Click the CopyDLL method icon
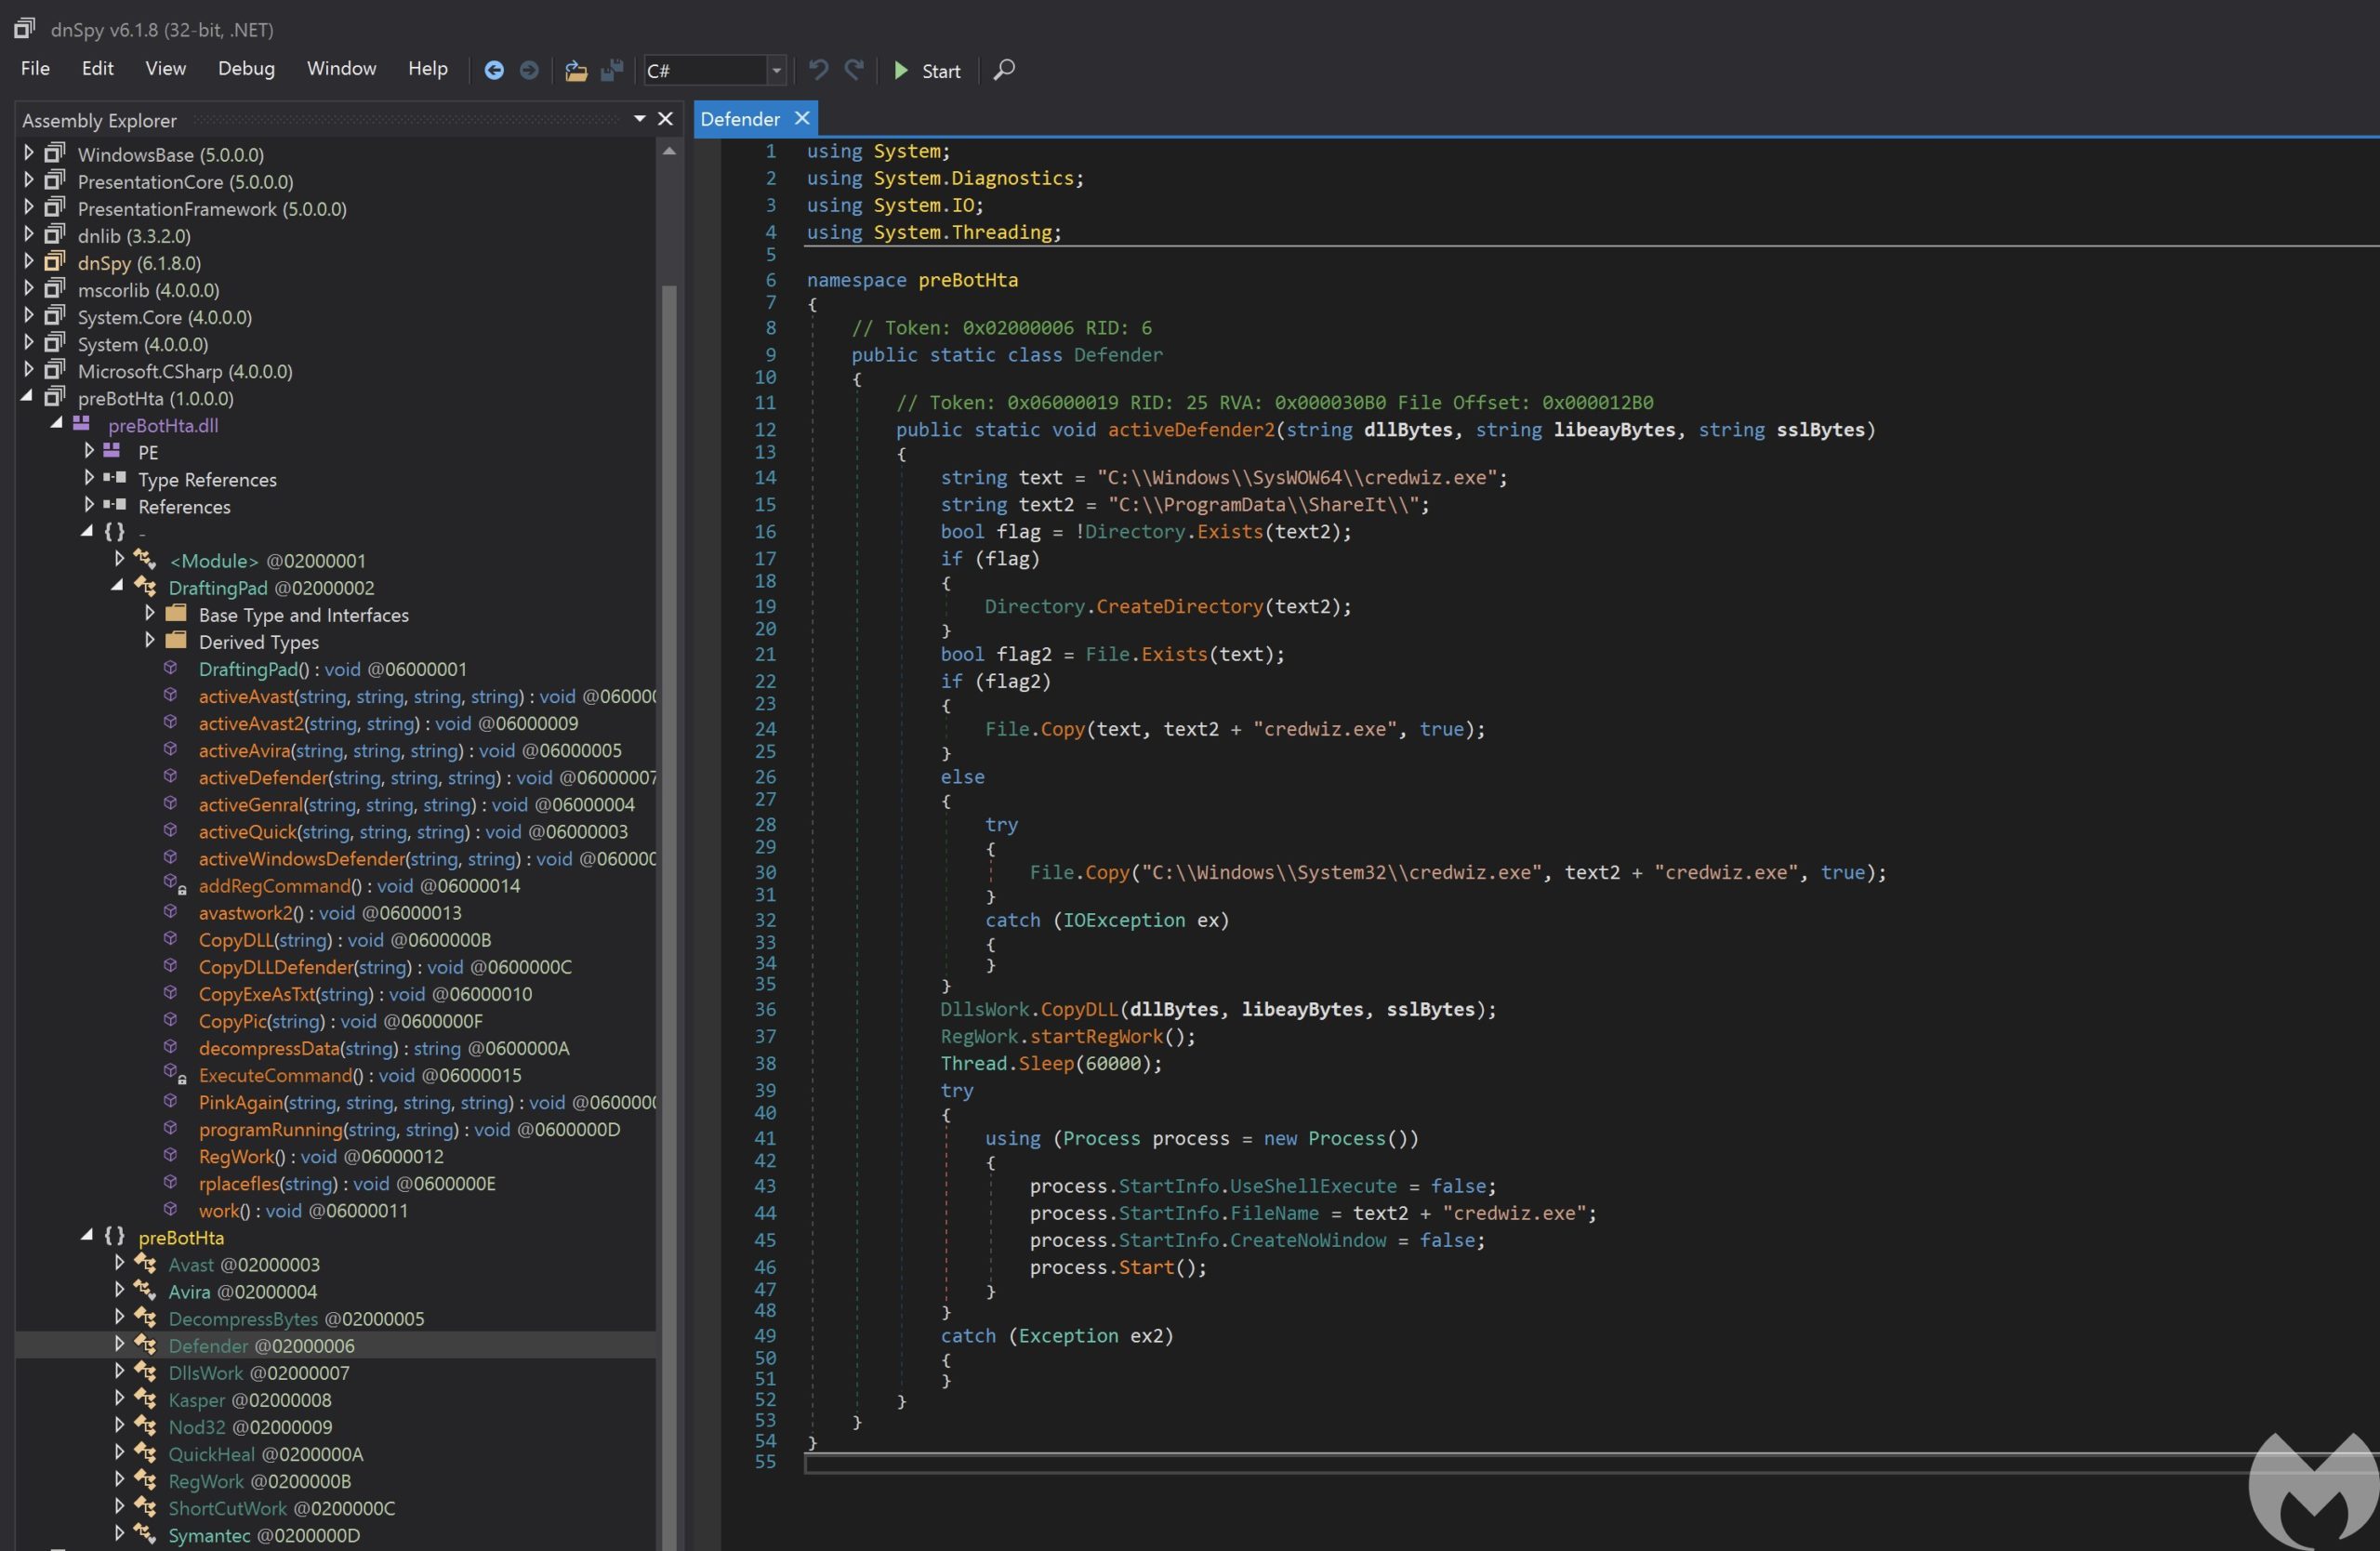This screenshot has width=2380, height=1551. [x=171, y=938]
